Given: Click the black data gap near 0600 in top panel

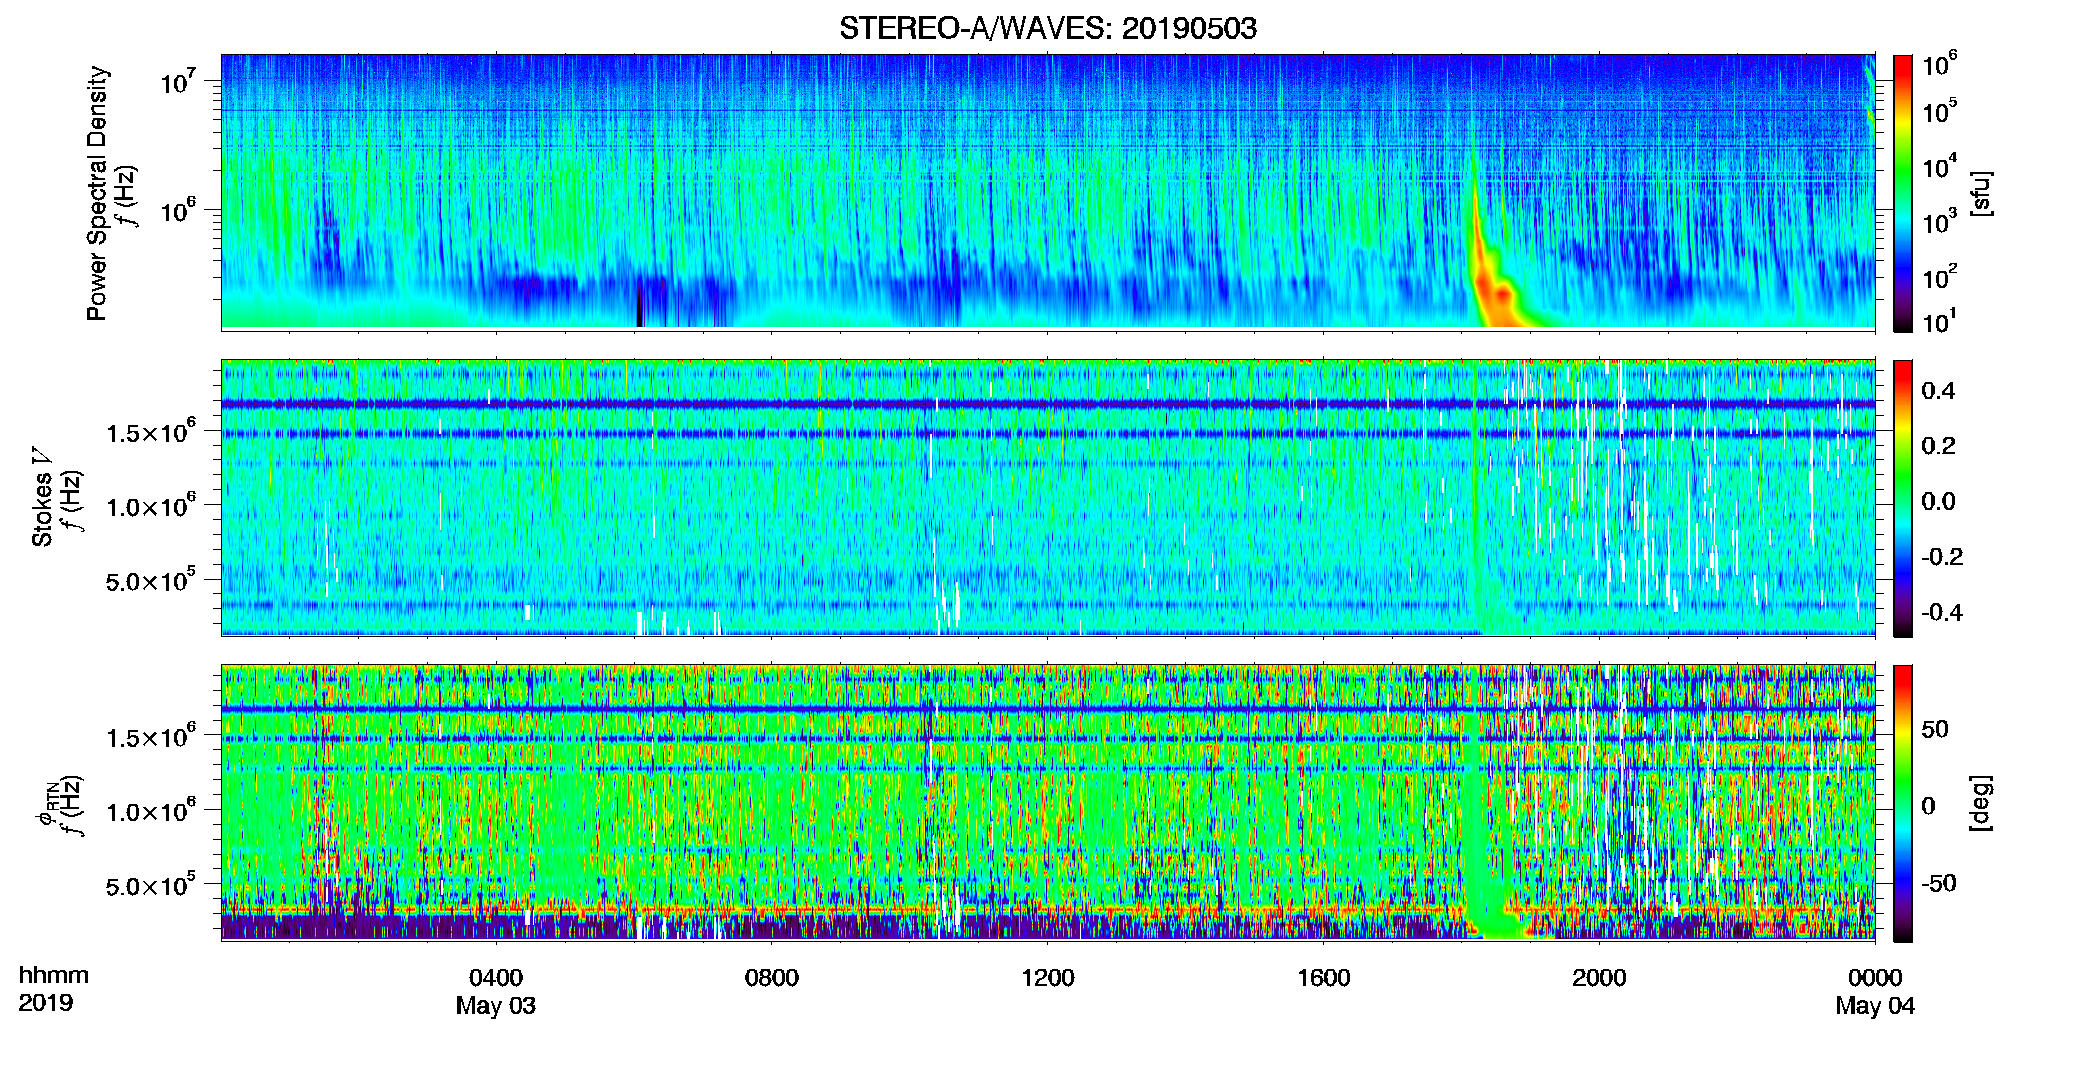Looking at the screenshot, I should pos(640,304).
